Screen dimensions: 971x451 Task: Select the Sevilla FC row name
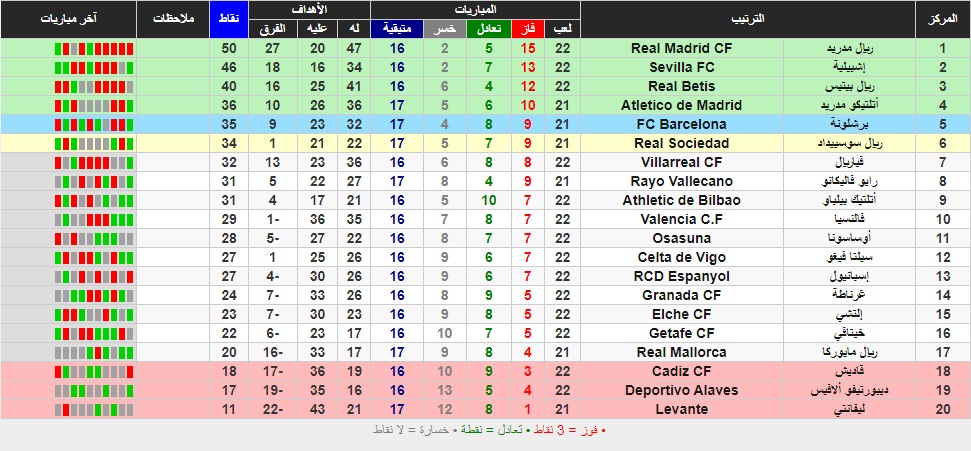681,67
